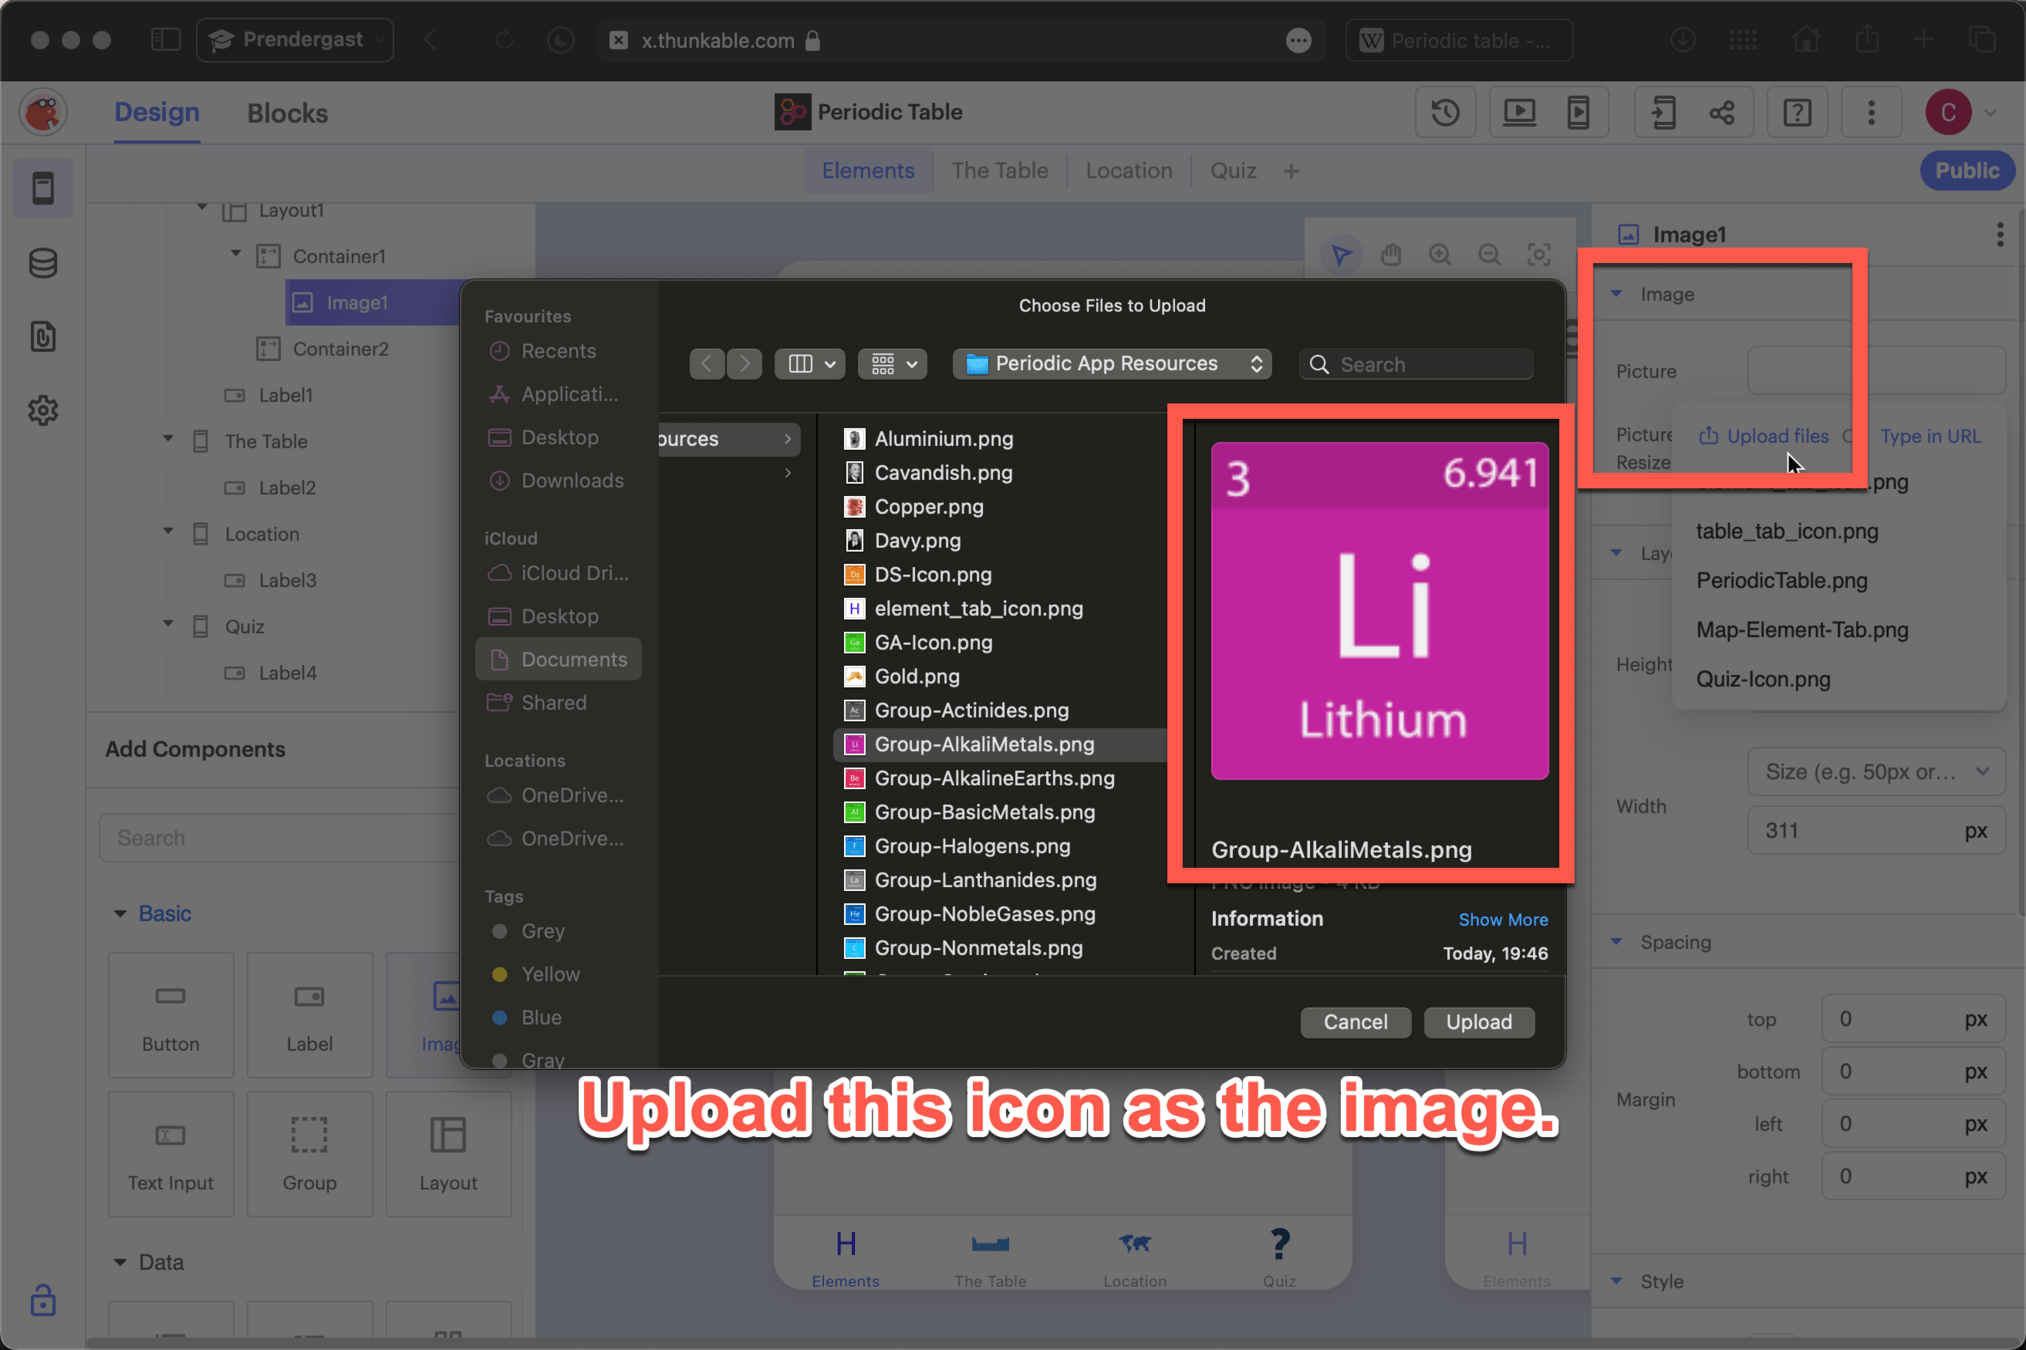Click the help question mark icon
This screenshot has height=1350, width=2026.
click(x=1796, y=113)
